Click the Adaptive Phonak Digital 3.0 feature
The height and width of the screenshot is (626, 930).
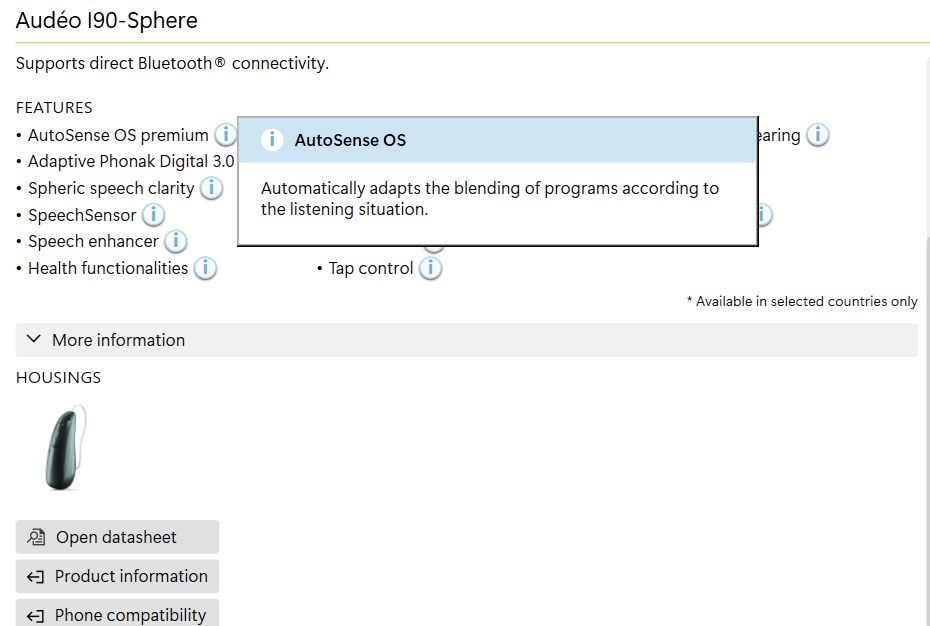coord(131,161)
